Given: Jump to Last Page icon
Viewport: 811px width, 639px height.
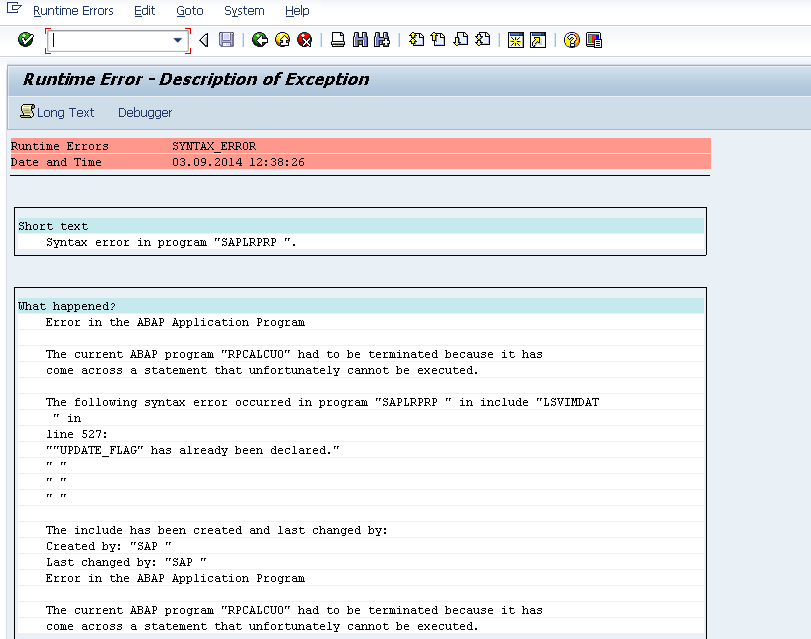Looking at the screenshot, I should click(x=483, y=40).
